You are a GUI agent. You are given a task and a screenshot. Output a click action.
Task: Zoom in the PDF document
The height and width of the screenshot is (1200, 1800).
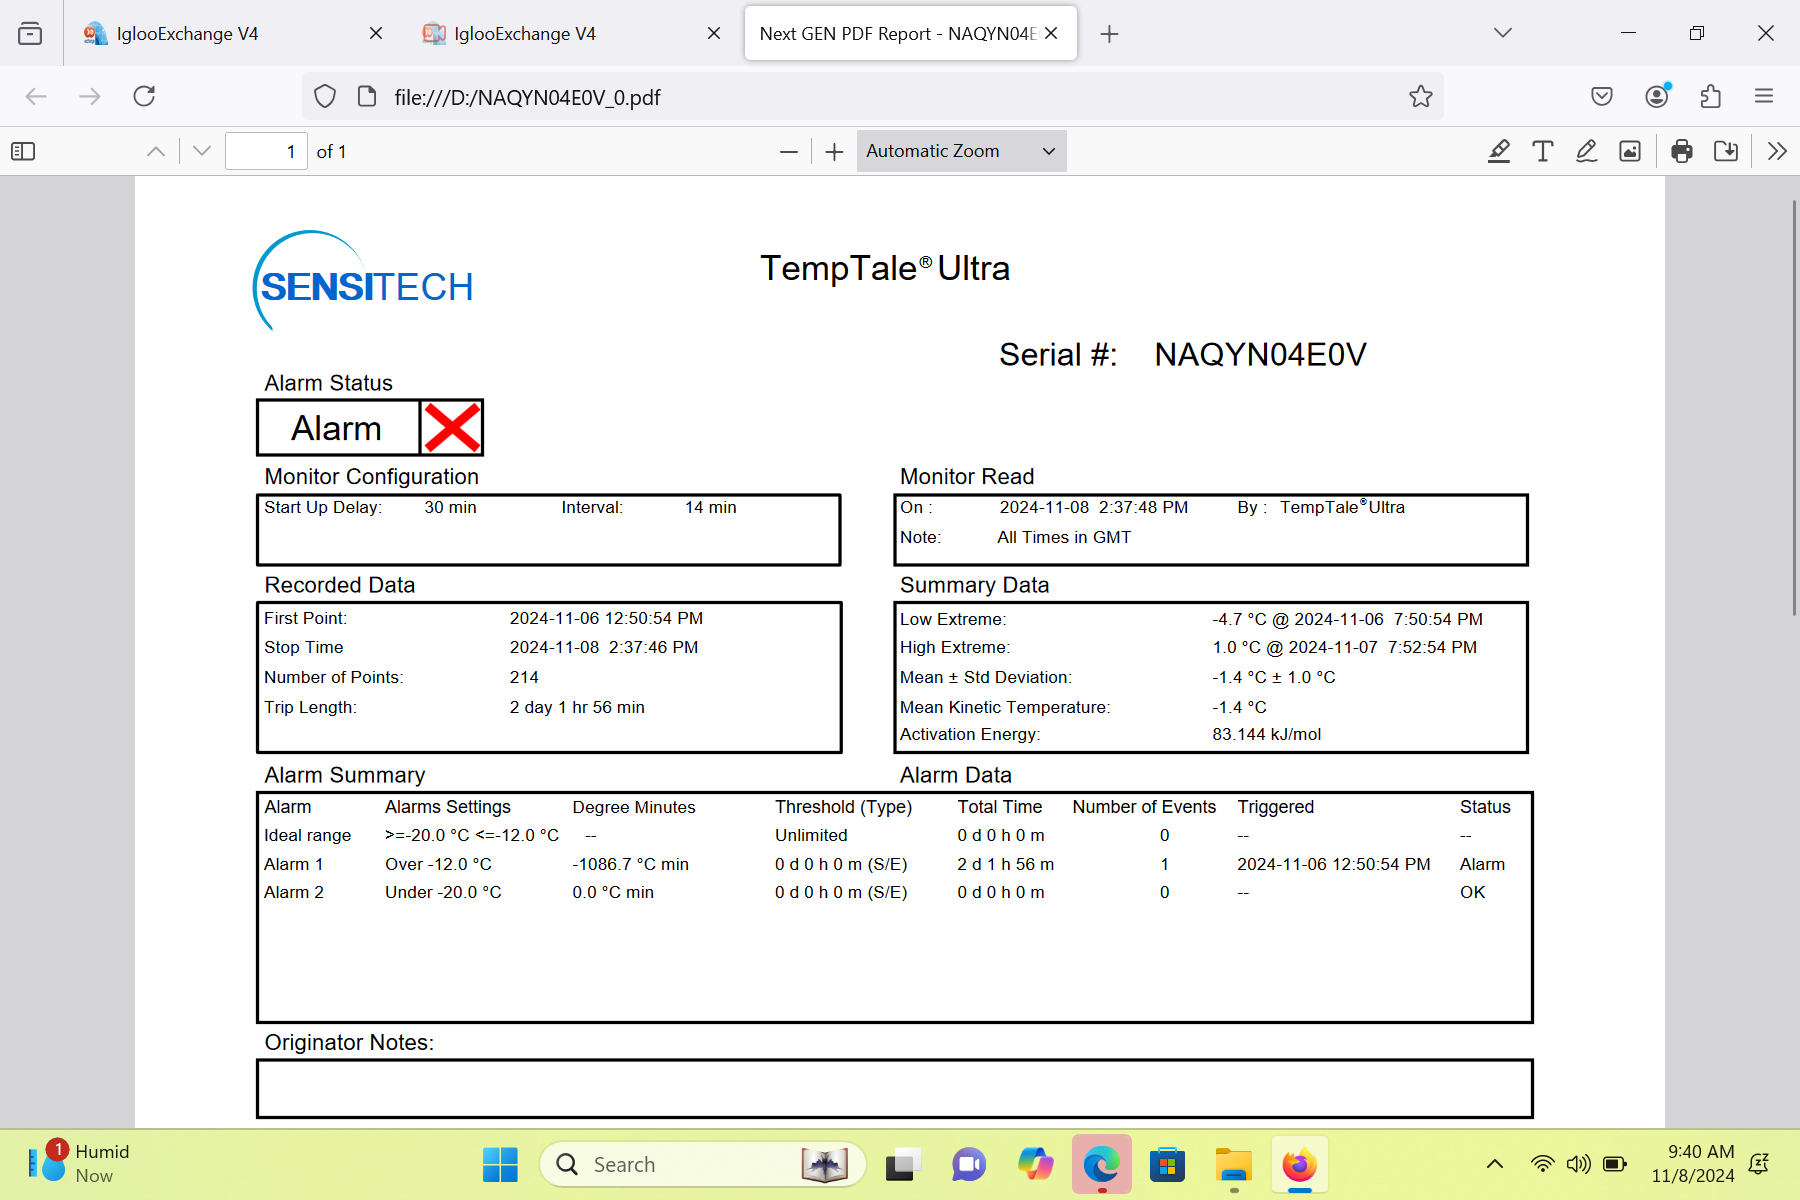tap(835, 151)
